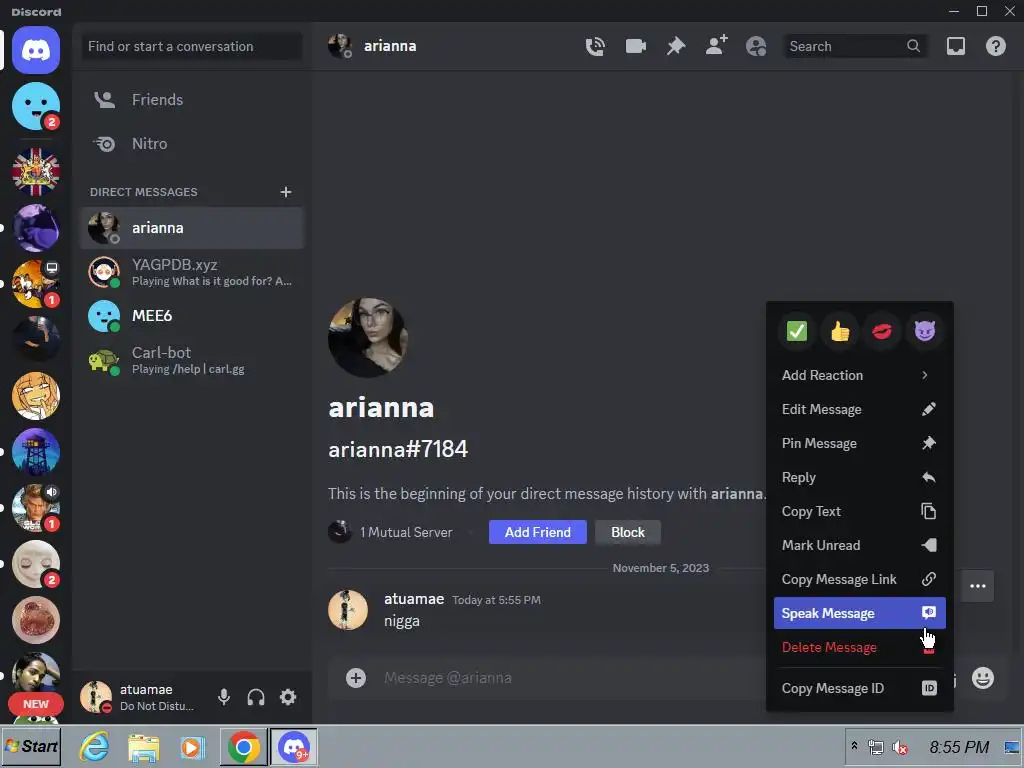
Task: Open pinned messages in header
Action: point(676,46)
